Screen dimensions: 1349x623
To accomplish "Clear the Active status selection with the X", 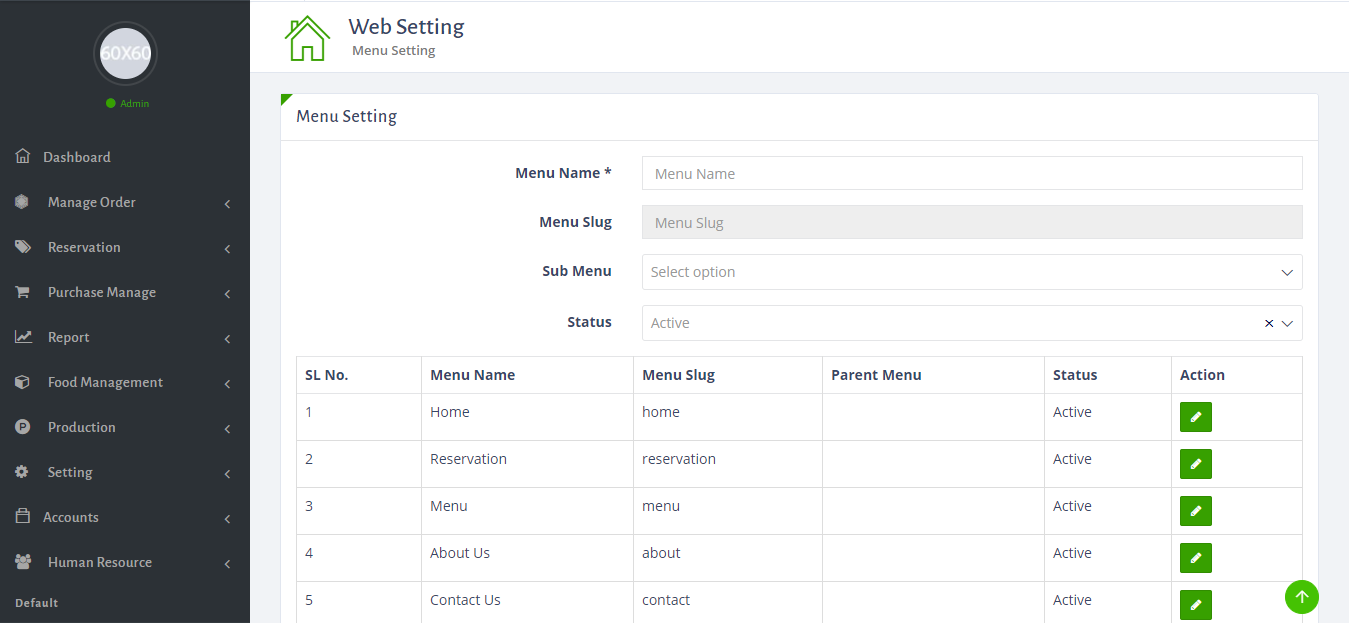I will click(x=1267, y=322).
